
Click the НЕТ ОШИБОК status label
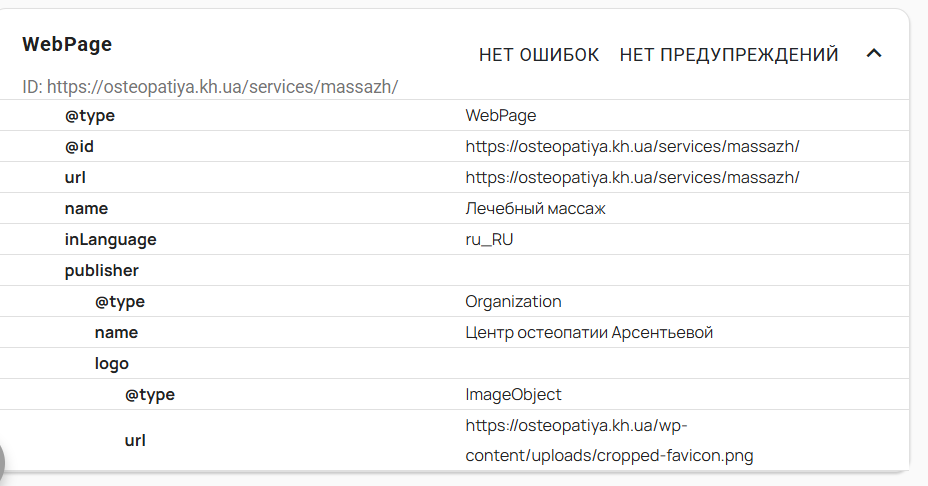[539, 55]
